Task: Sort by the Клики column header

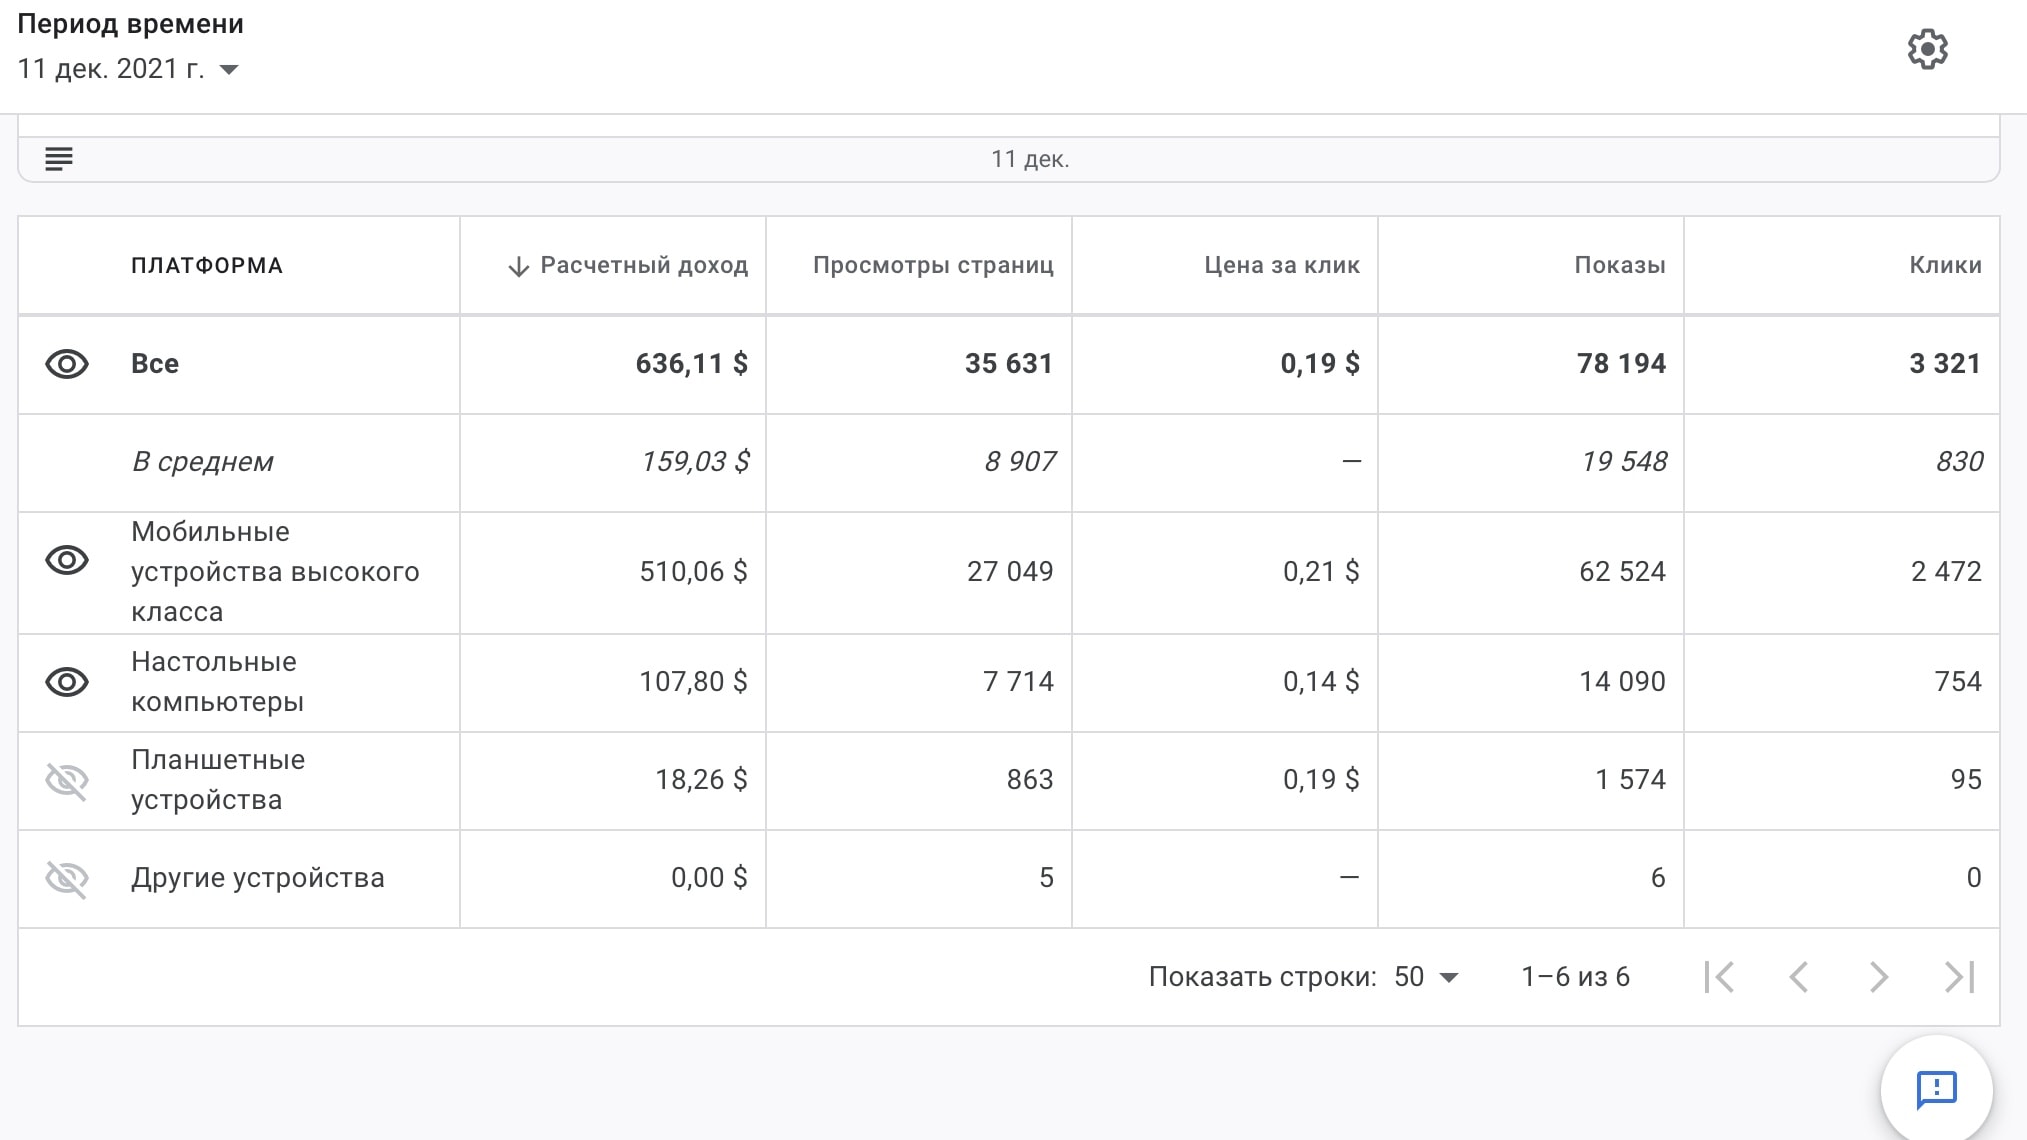Action: tap(1944, 265)
